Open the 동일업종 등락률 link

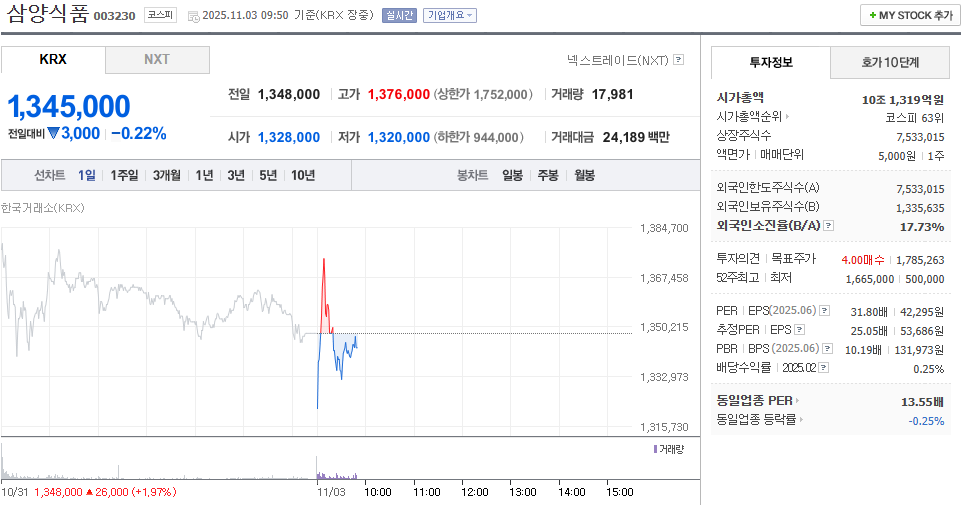click(760, 420)
